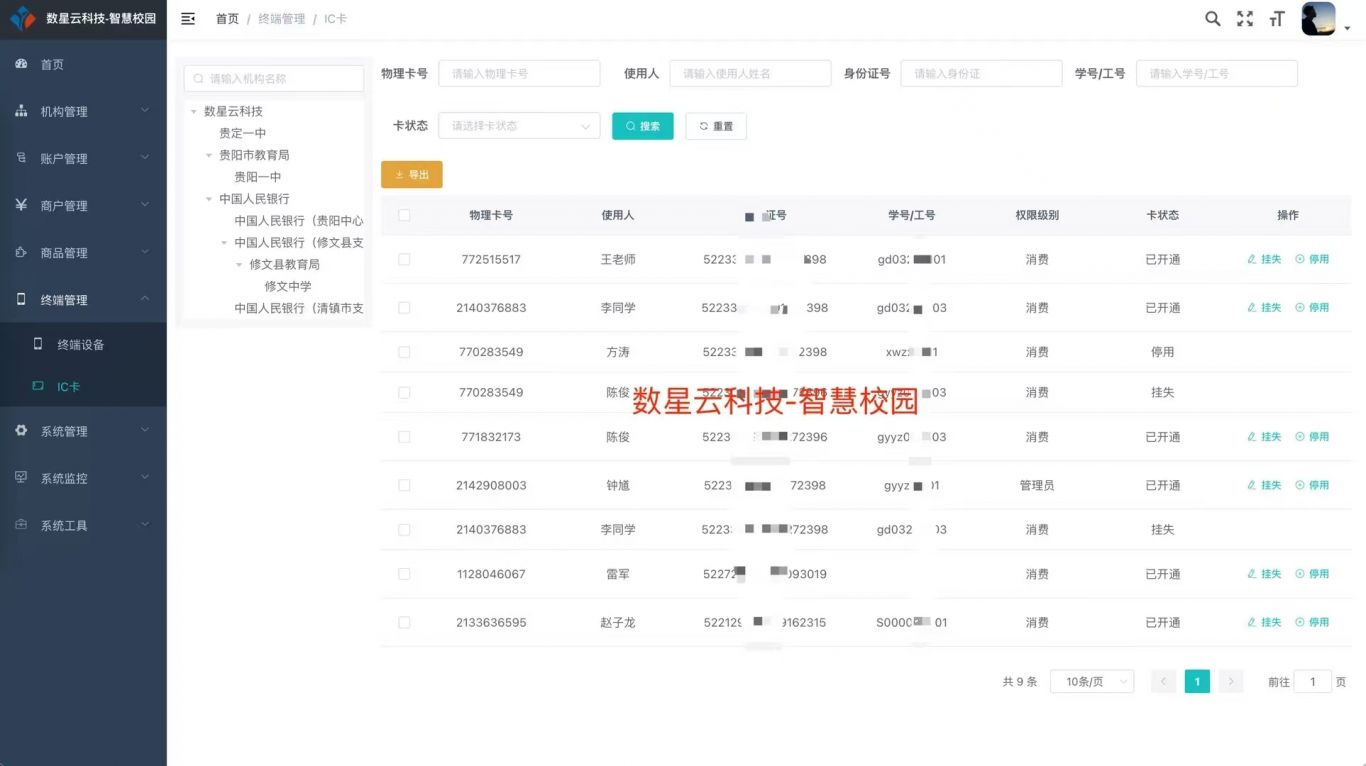Focus the 物理卡号 input field
The height and width of the screenshot is (766, 1366).
tap(519, 73)
